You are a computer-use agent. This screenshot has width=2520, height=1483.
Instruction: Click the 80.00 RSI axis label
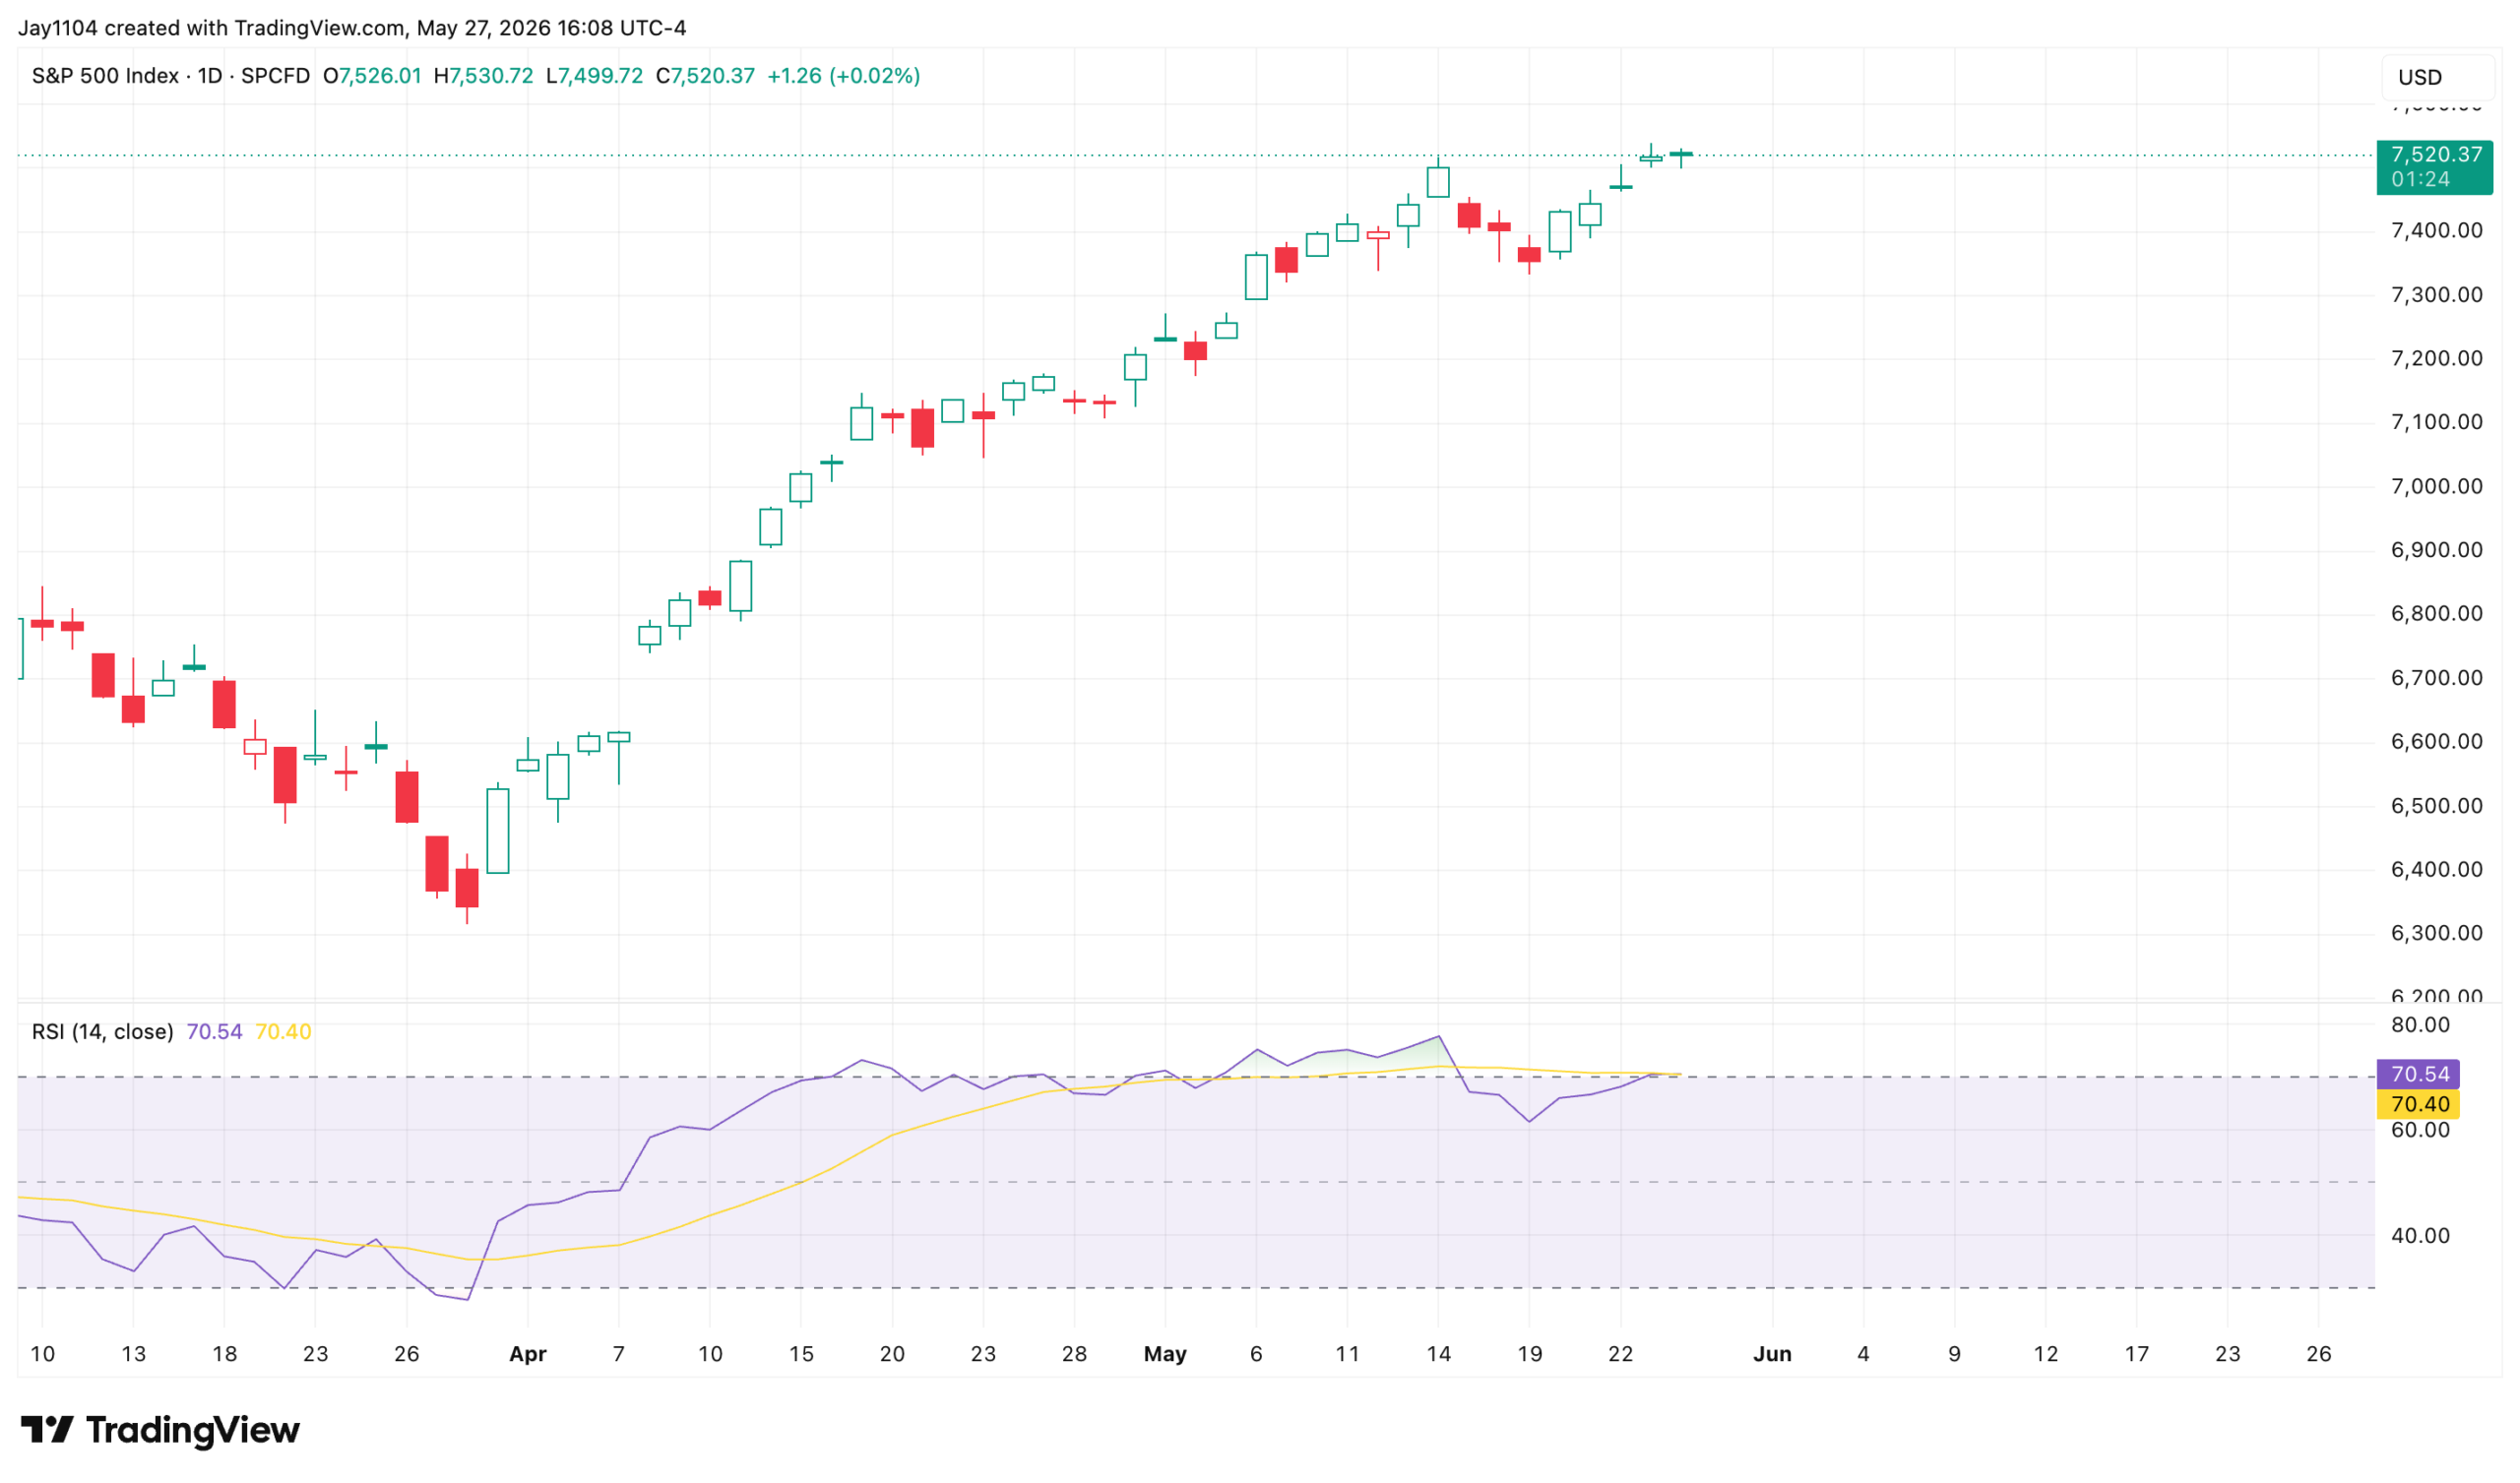(2420, 1025)
